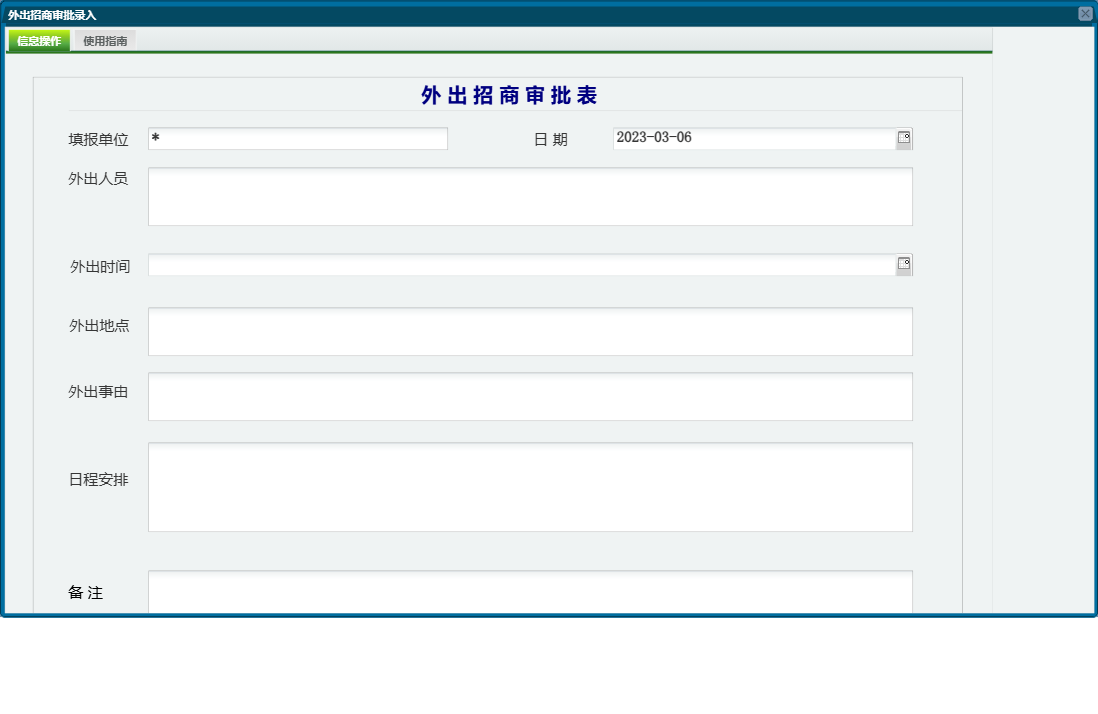Focus the 外出人员 text area

pos(530,197)
